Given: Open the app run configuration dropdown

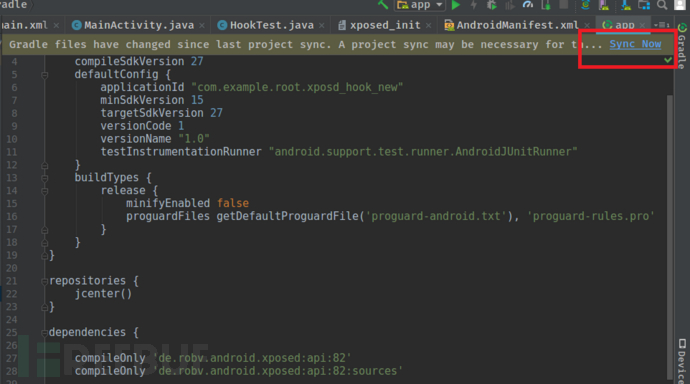Looking at the screenshot, I should [420, 5].
